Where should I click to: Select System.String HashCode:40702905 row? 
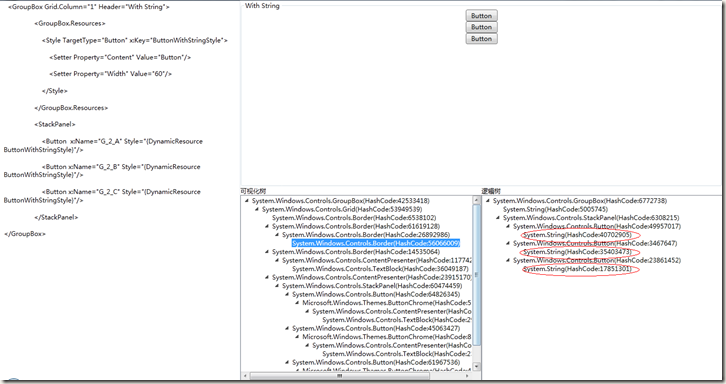(x=577, y=235)
